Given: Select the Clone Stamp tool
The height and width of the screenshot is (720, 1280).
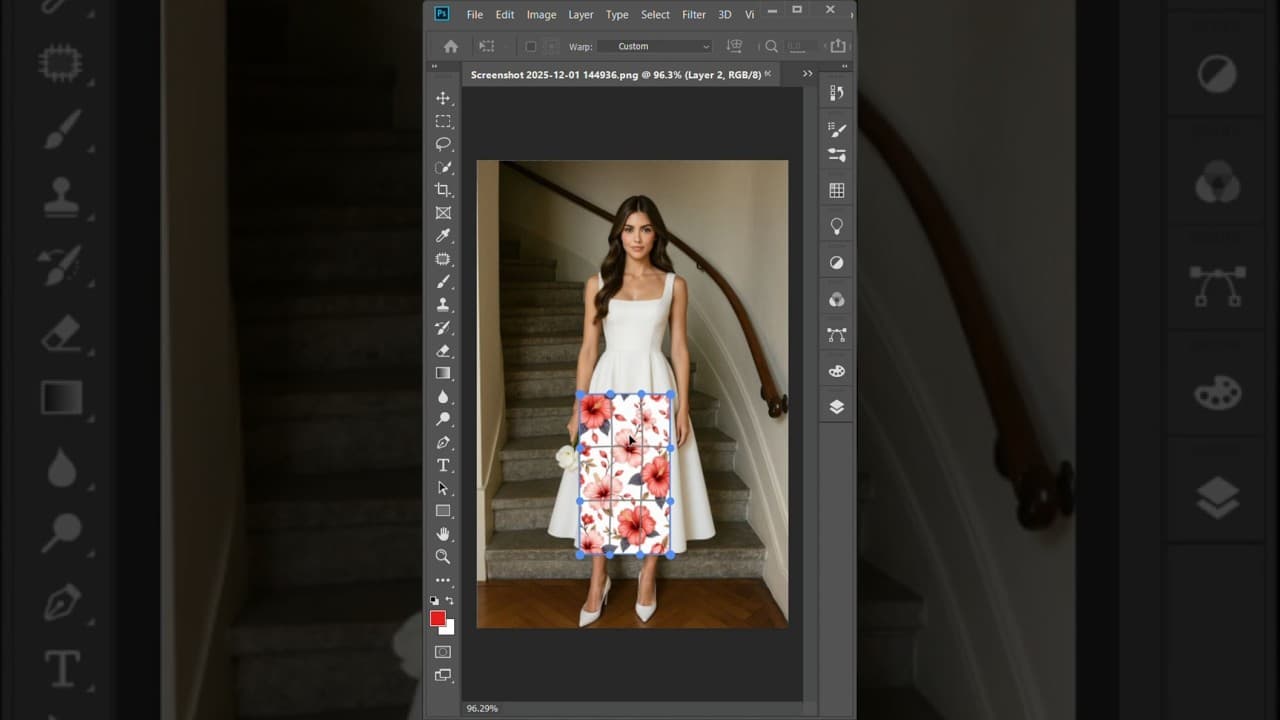Looking at the screenshot, I should tap(443, 305).
